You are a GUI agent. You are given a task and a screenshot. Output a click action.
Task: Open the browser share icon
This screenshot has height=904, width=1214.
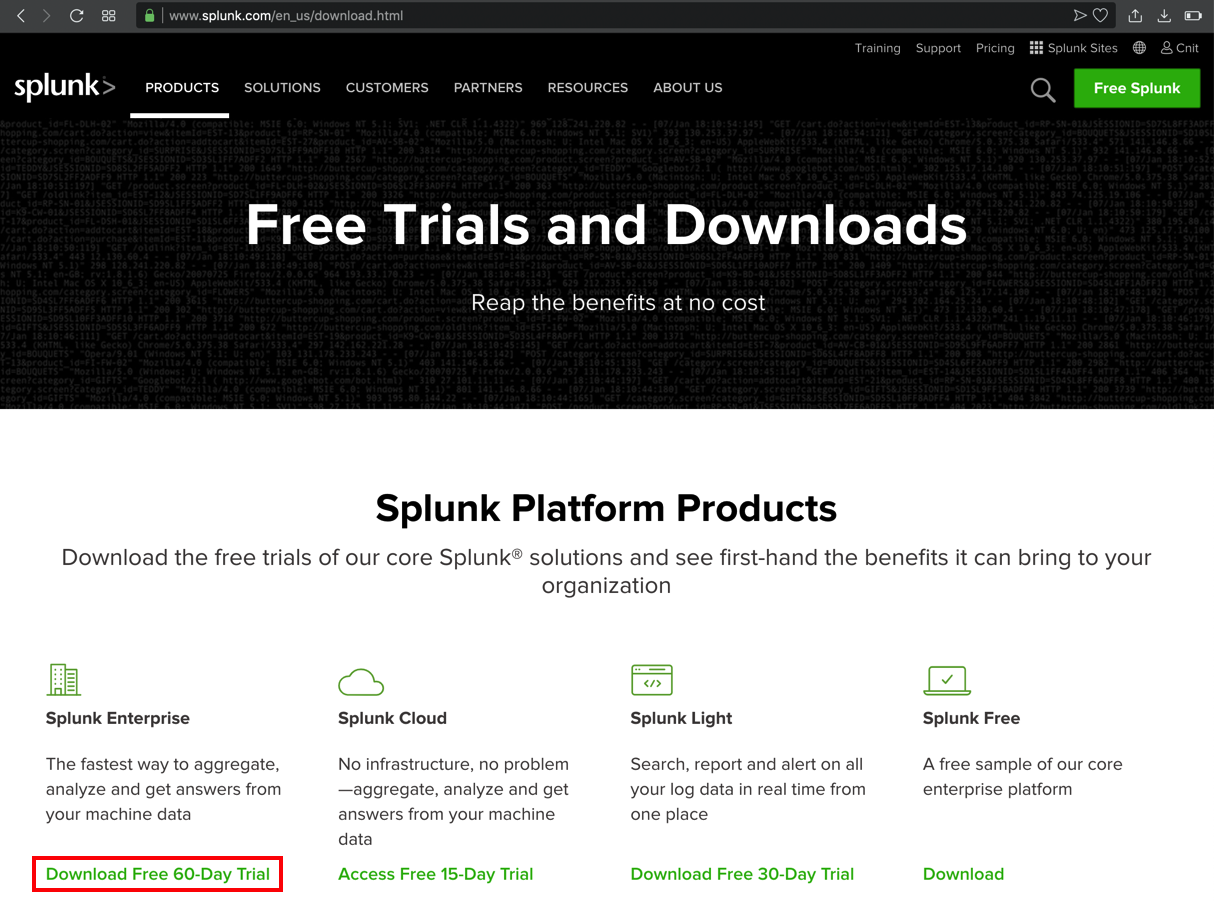tap(1135, 16)
